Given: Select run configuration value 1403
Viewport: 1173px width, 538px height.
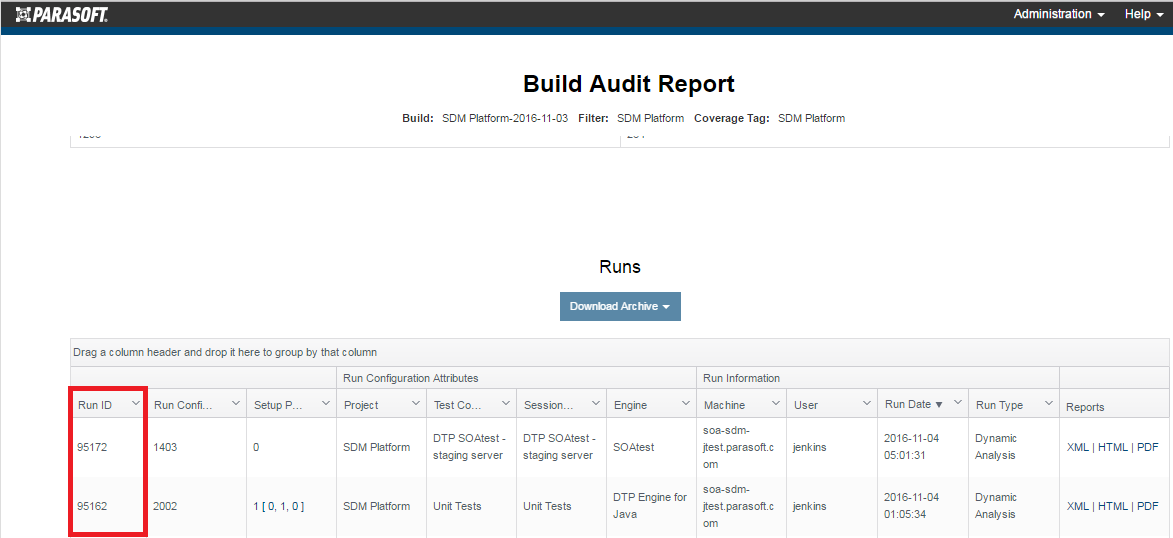Looking at the screenshot, I should click(x=165, y=447).
